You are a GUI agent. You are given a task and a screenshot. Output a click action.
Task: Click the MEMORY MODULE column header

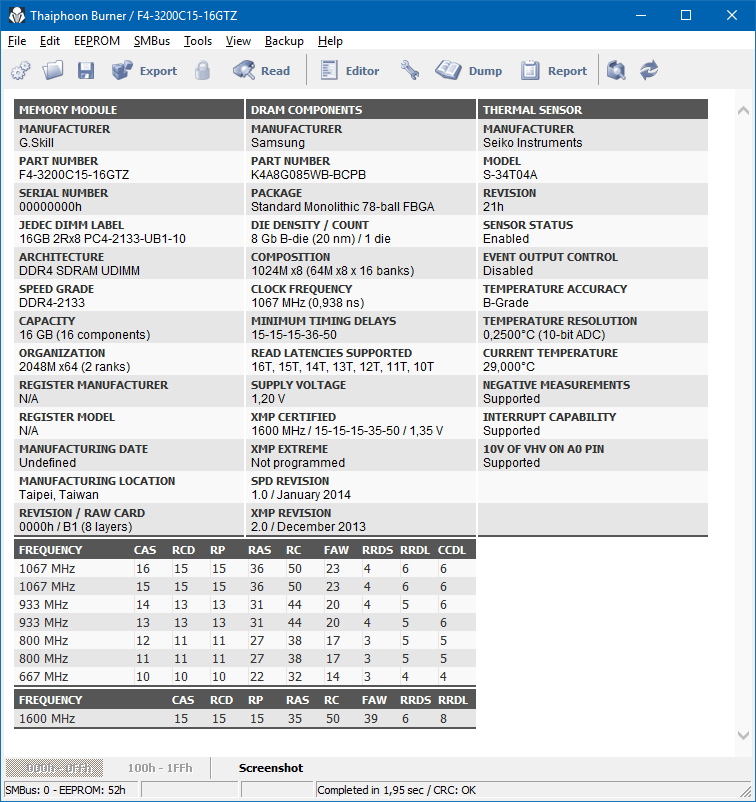pyautogui.click(x=129, y=110)
